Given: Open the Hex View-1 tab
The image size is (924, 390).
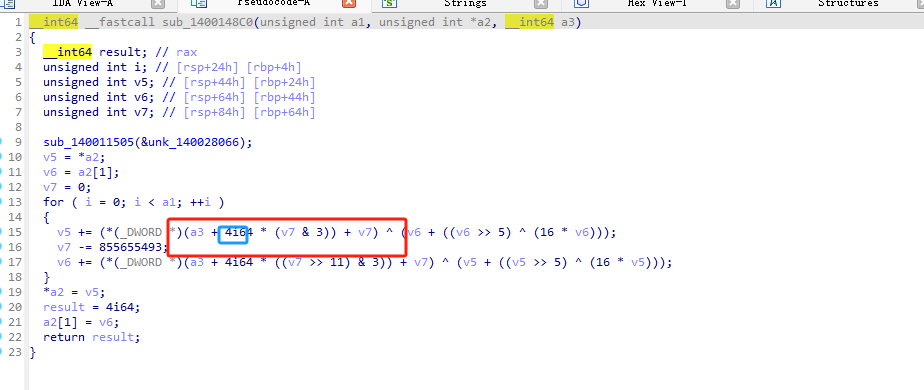Looking at the screenshot, I should click(657, 4).
